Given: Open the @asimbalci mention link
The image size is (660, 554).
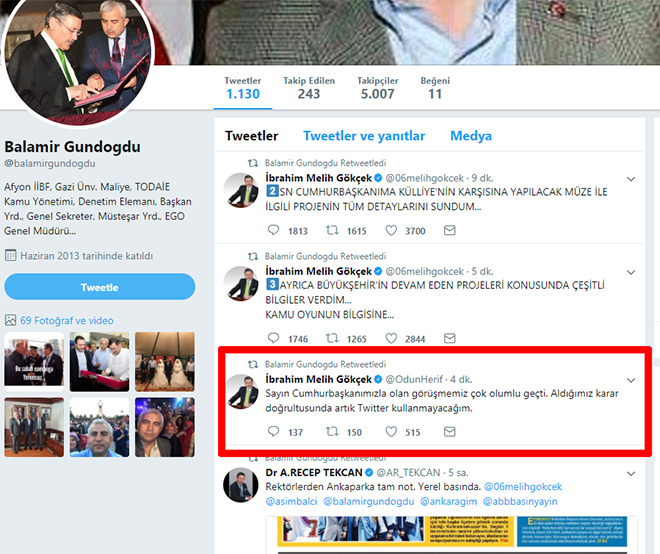Looking at the screenshot, I should point(291,501).
